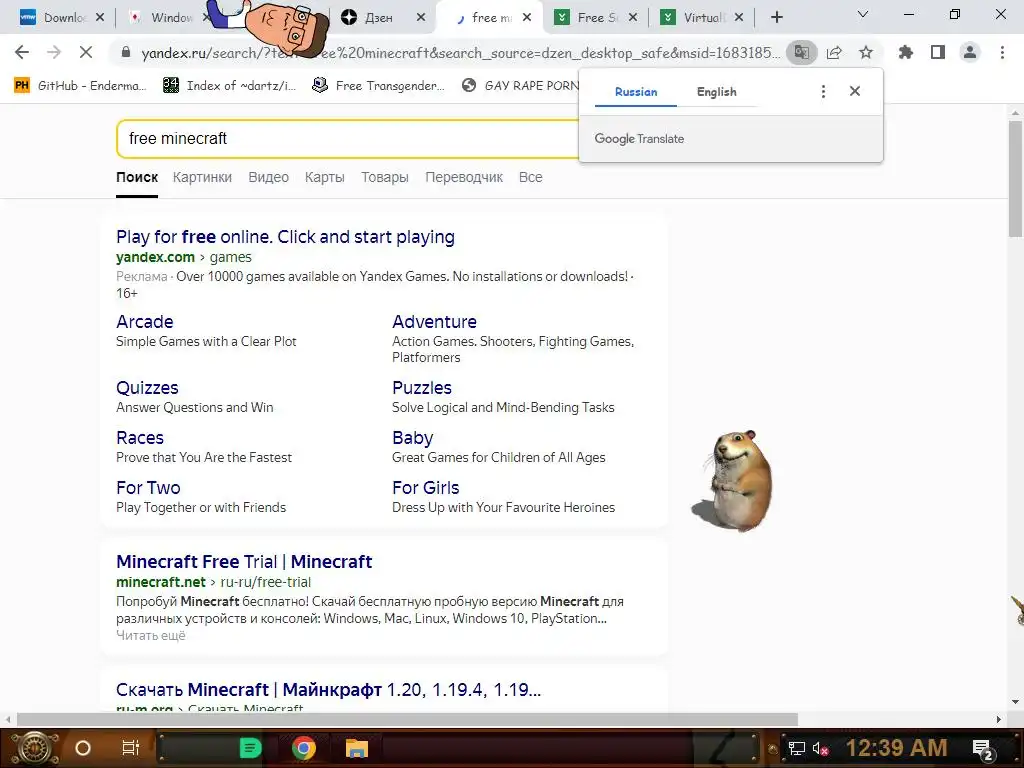
Task: Open the Adventure games link
Action: point(434,322)
